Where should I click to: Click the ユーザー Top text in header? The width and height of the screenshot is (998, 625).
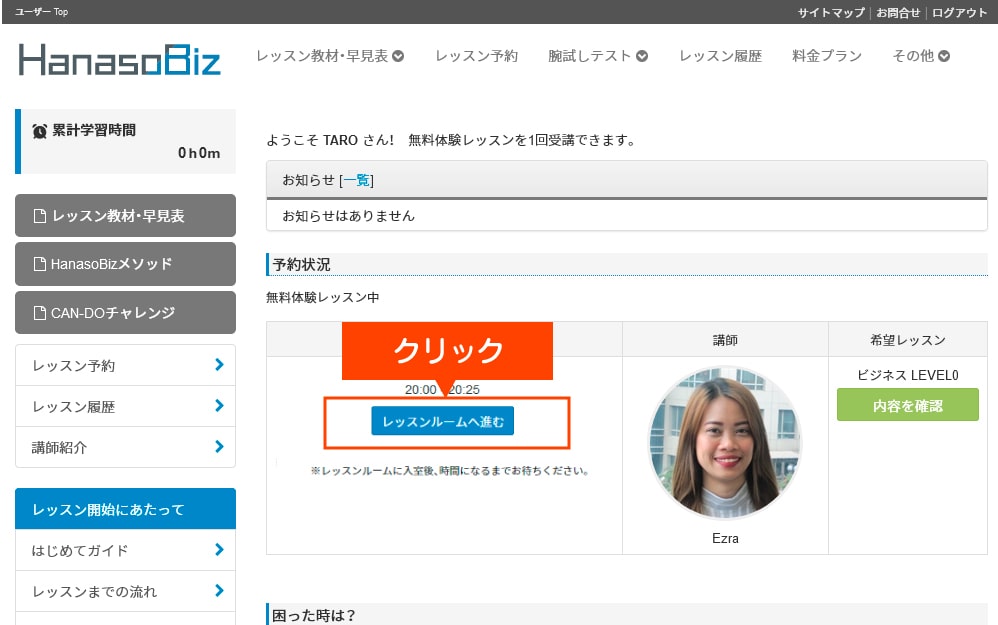click(41, 11)
